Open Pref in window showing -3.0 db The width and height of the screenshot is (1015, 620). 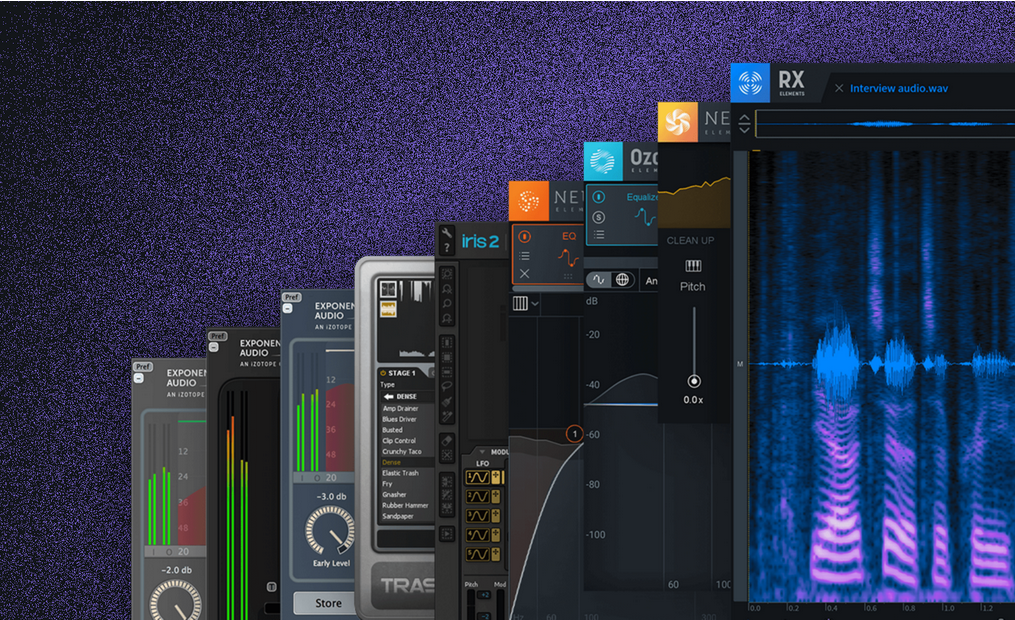pos(292,297)
